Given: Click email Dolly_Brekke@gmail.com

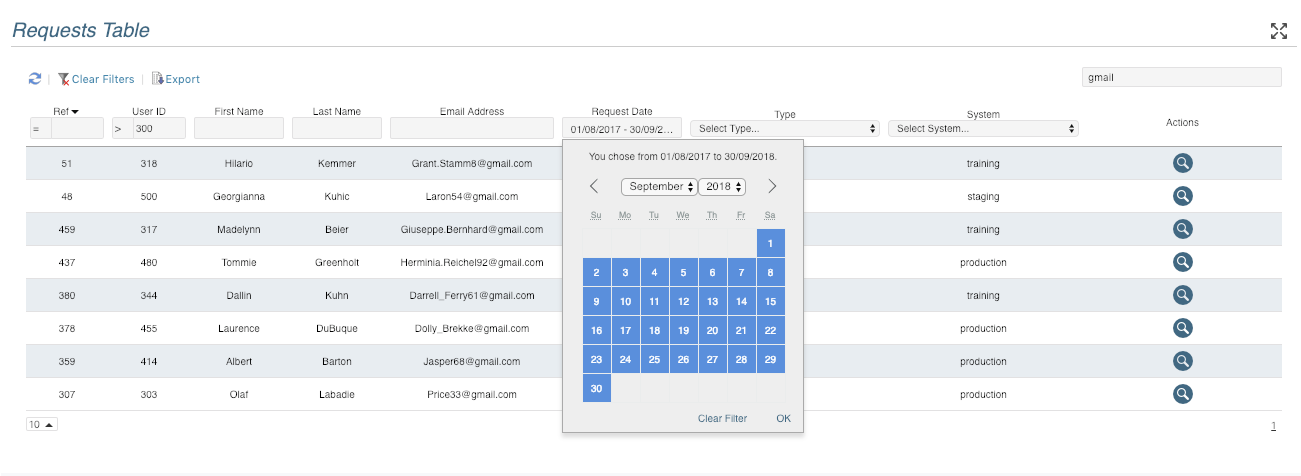Looking at the screenshot, I should (x=472, y=328).
